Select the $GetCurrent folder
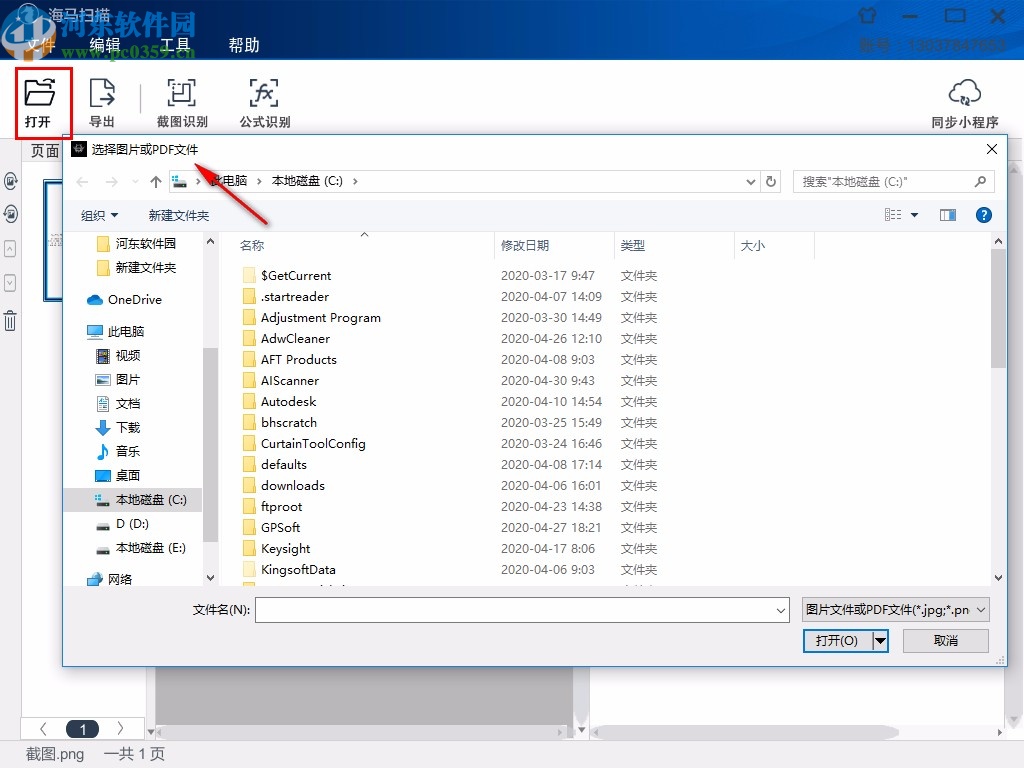1024x768 pixels. pyautogui.click(x=296, y=276)
